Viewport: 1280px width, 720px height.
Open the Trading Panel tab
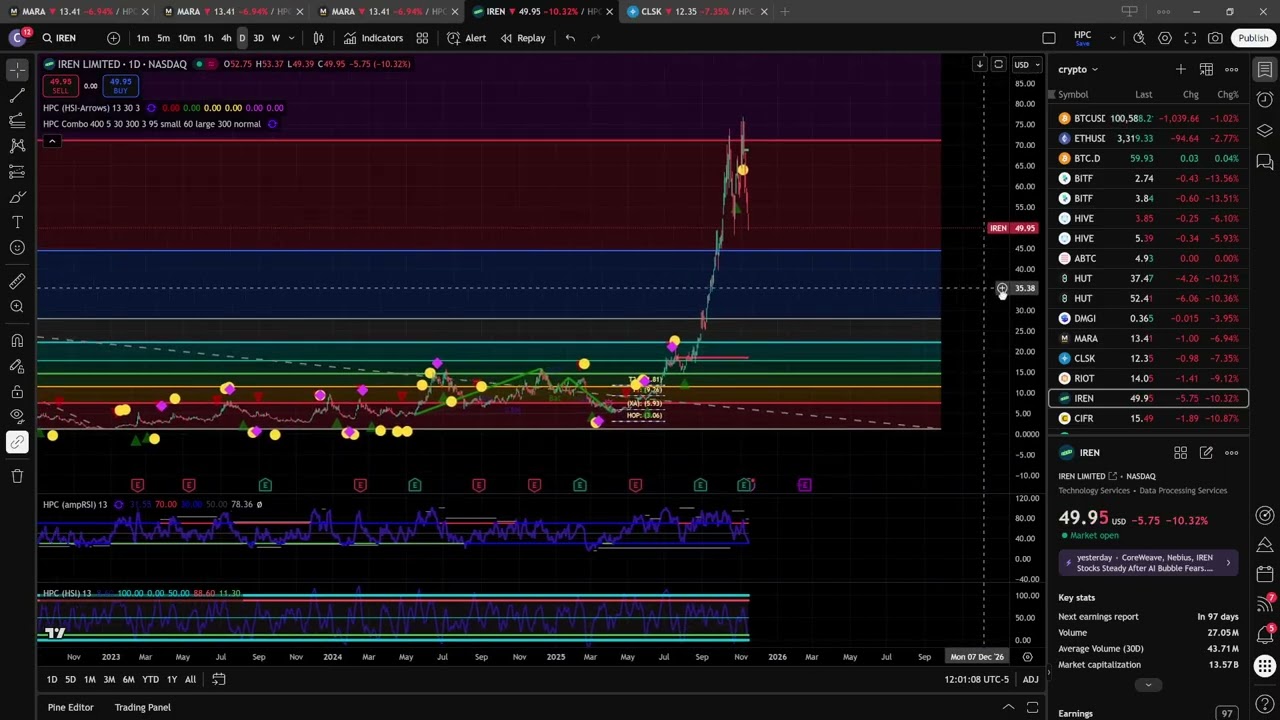click(142, 707)
